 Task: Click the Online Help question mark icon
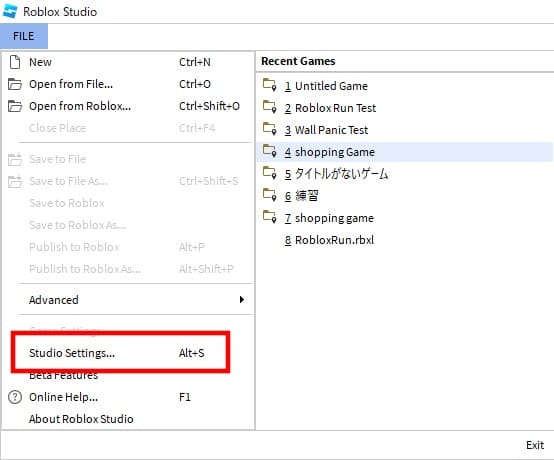pyautogui.click(x=15, y=397)
